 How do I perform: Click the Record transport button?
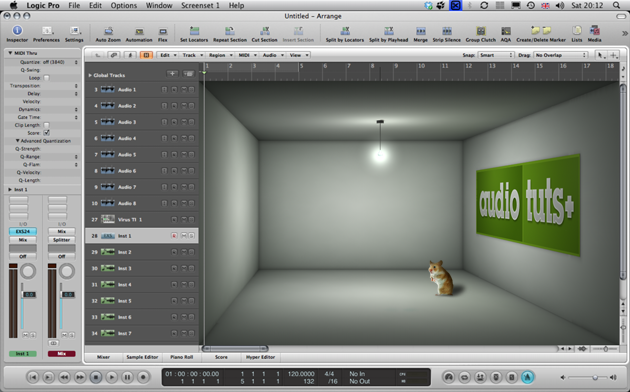143,377
